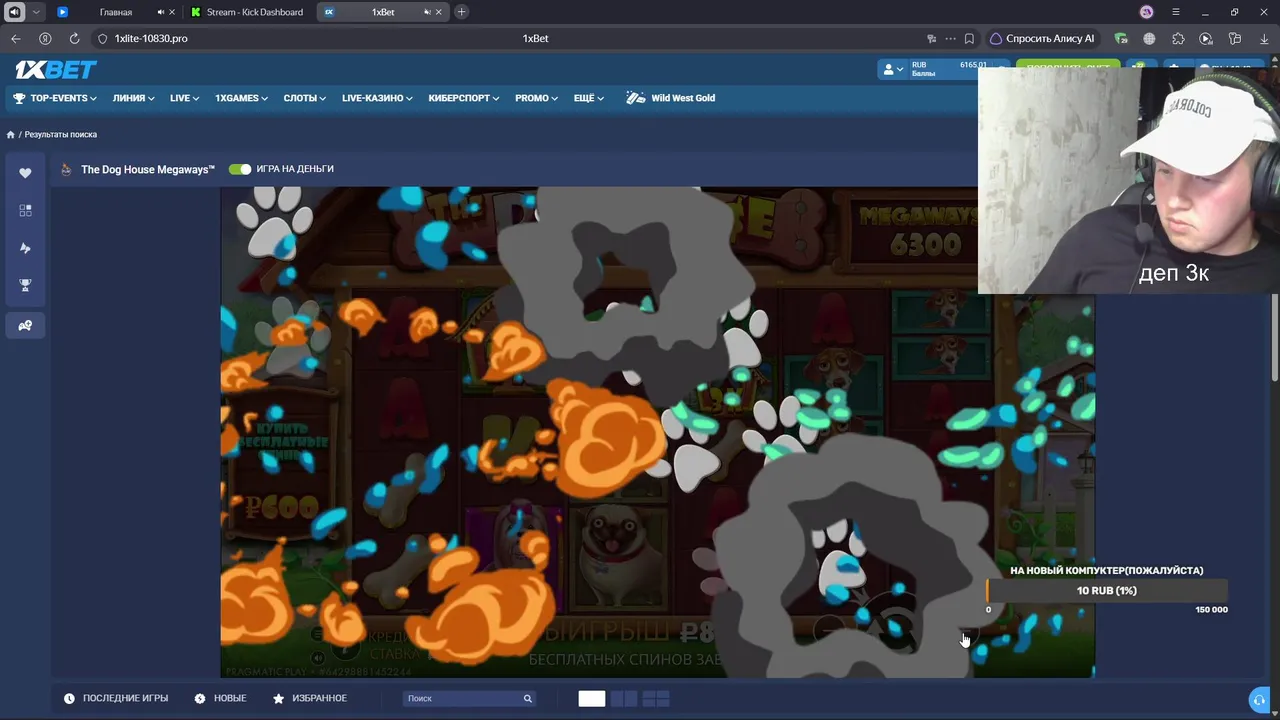
Task: Expand the LIVE-КАЗИНО menu
Action: [378, 98]
